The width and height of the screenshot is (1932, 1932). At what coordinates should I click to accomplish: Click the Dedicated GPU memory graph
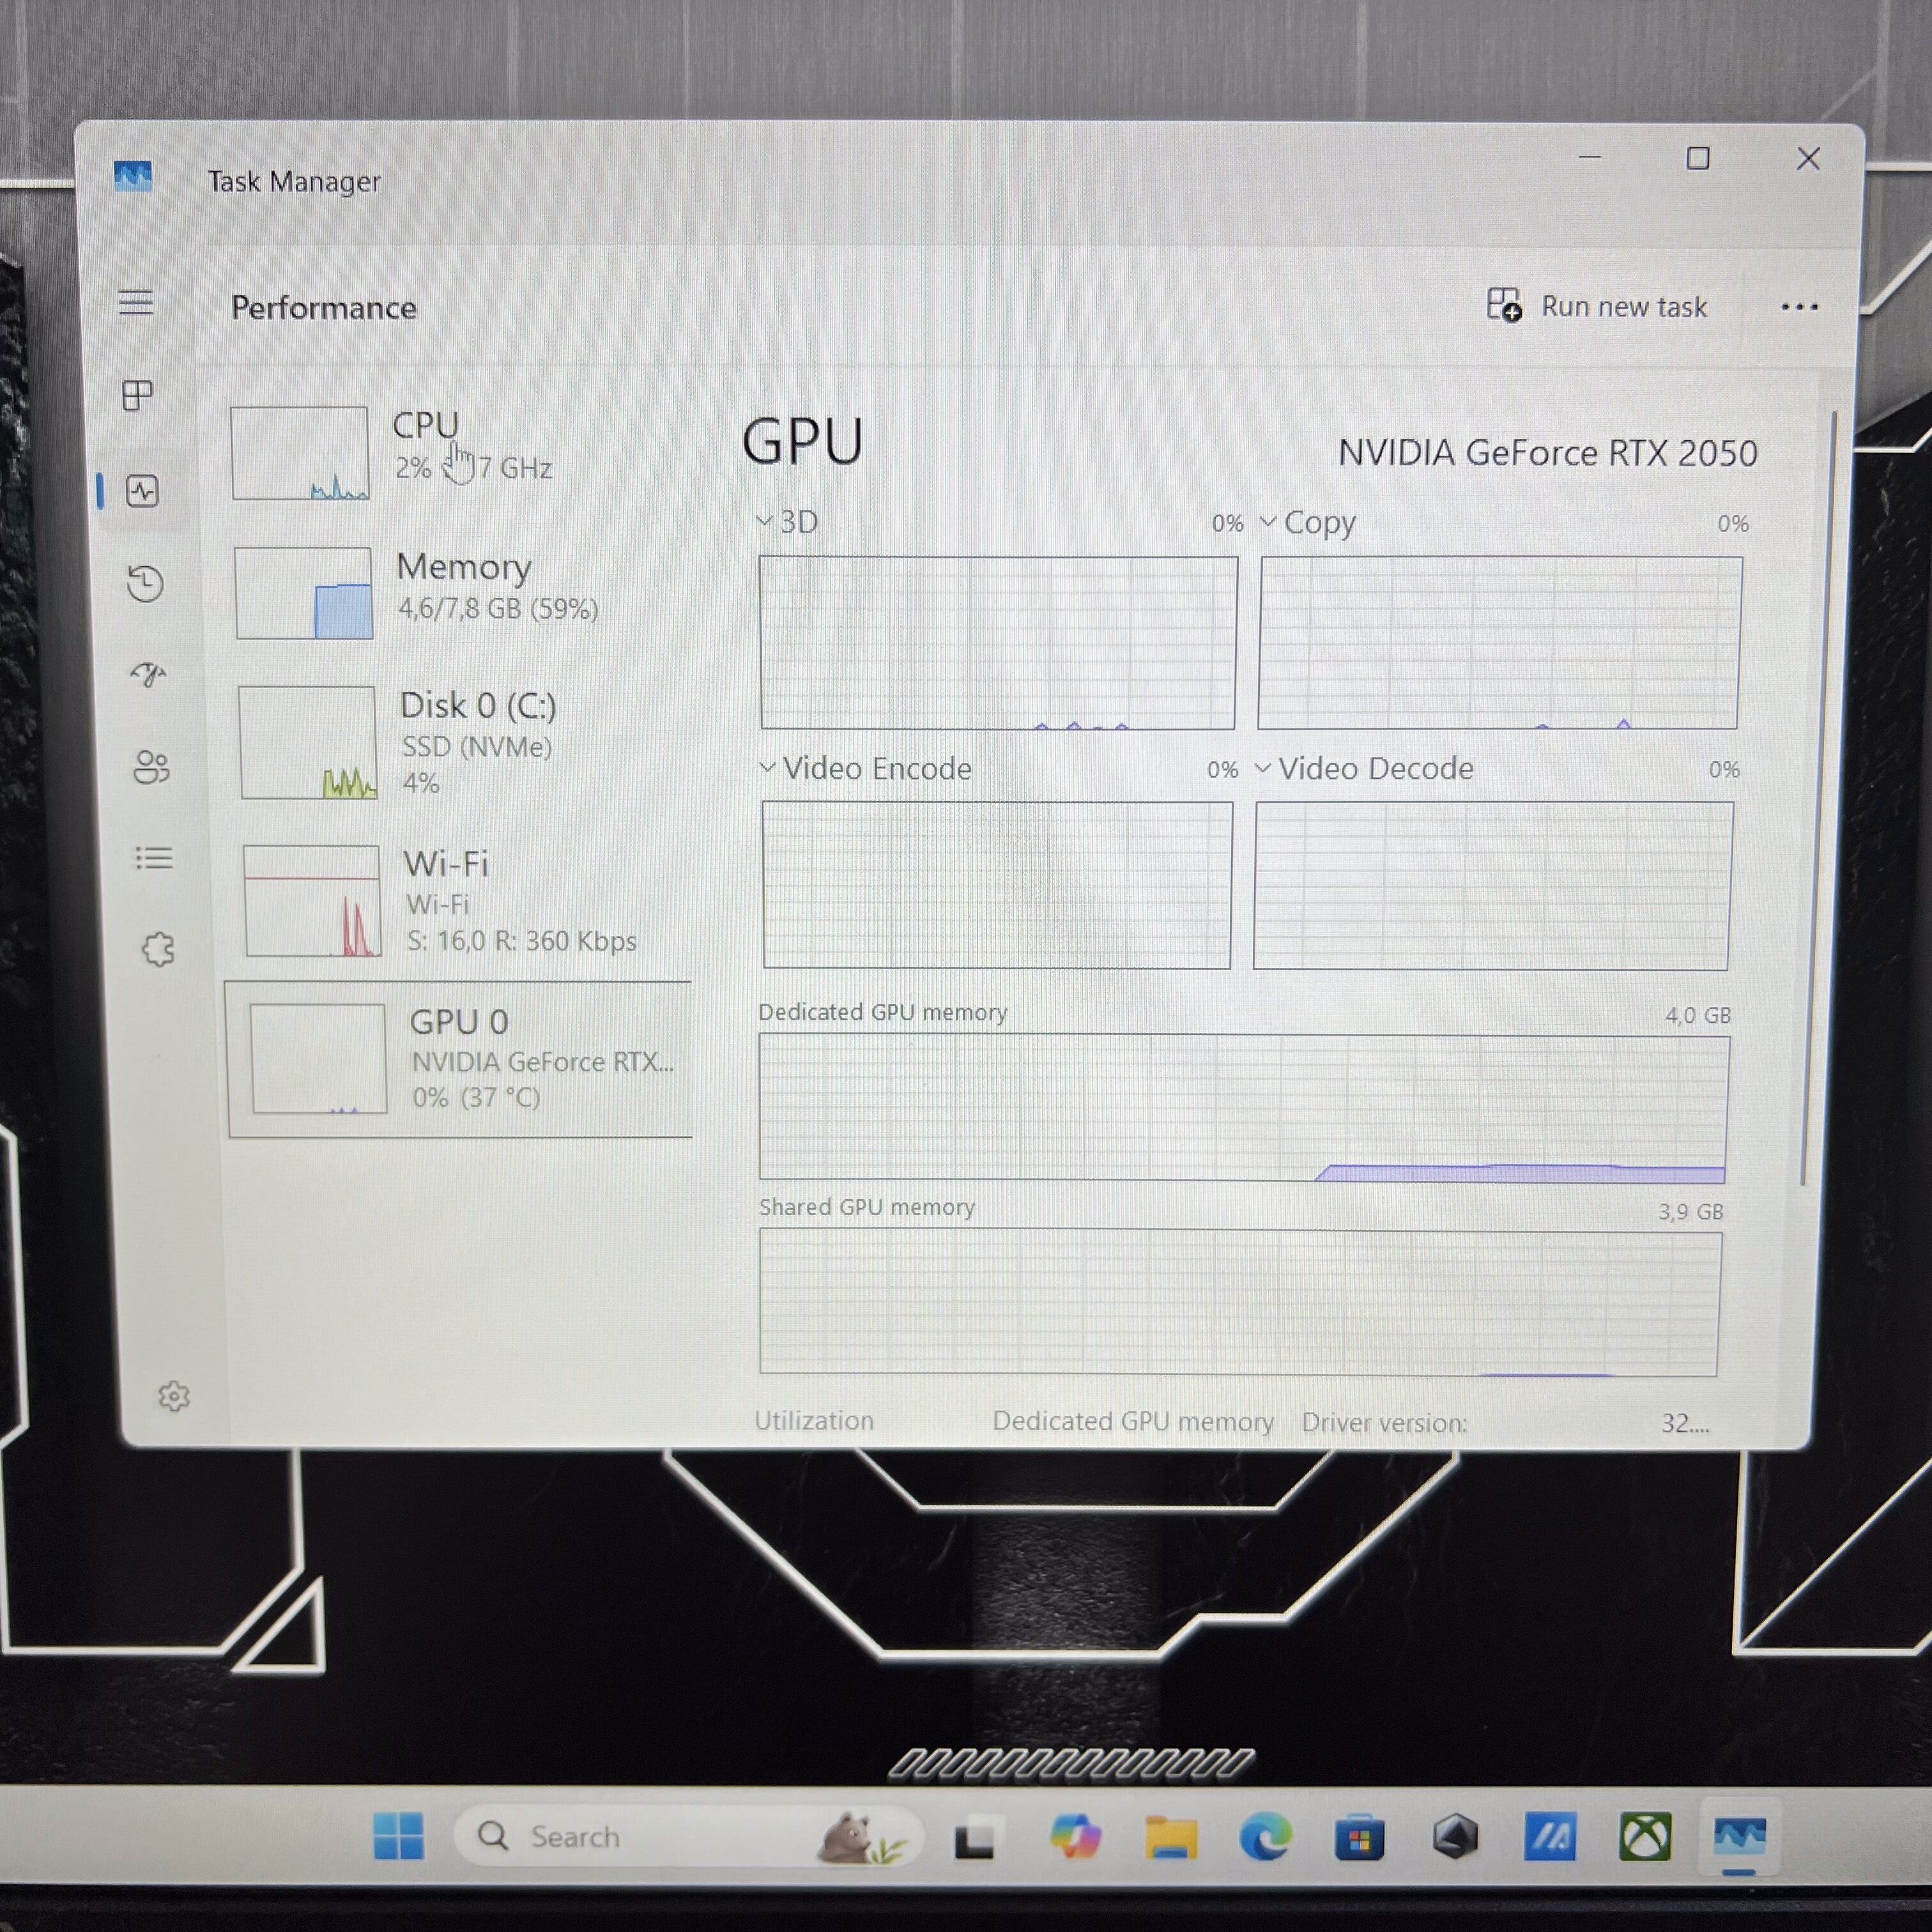click(1244, 1108)
